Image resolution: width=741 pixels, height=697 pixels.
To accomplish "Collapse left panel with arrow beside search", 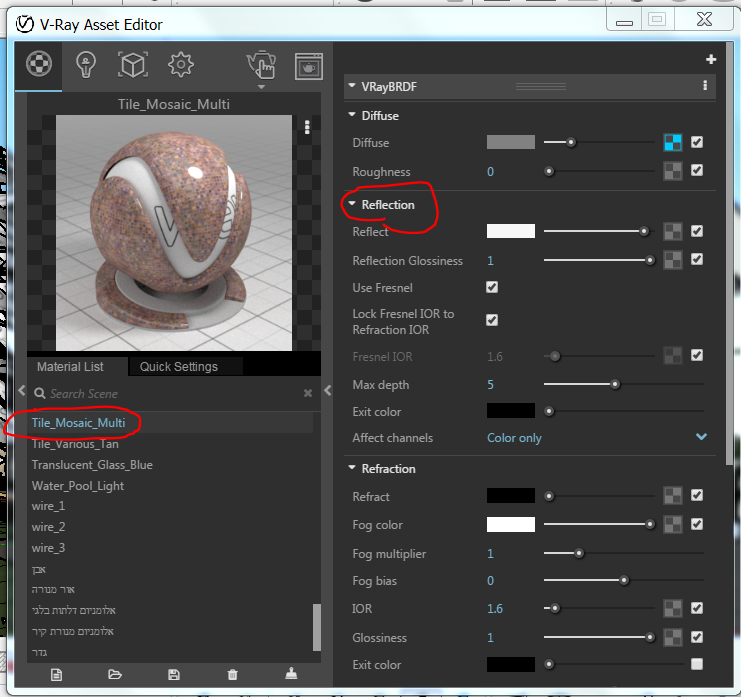I will [22, 391].
